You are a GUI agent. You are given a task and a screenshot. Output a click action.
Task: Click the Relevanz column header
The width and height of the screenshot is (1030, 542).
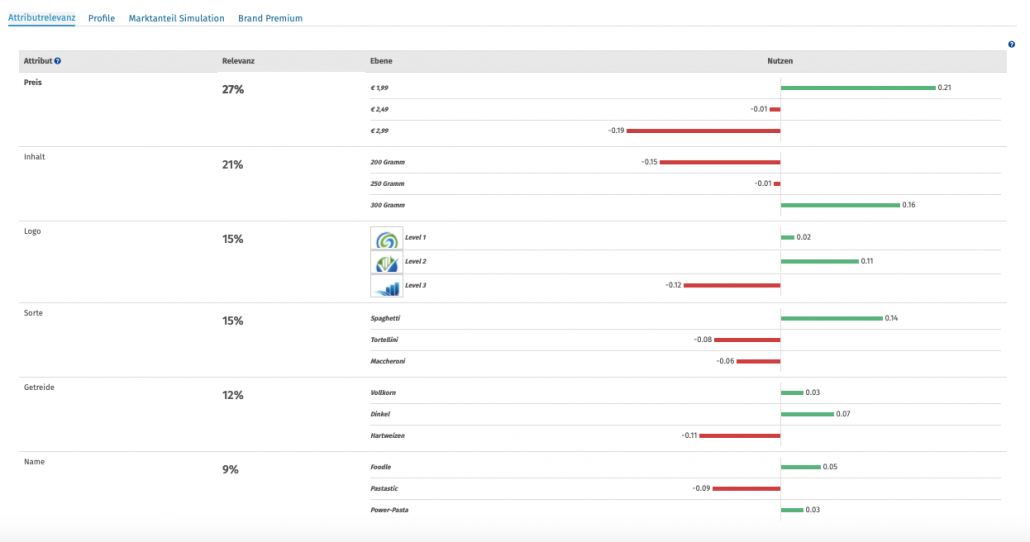[238, 62]
